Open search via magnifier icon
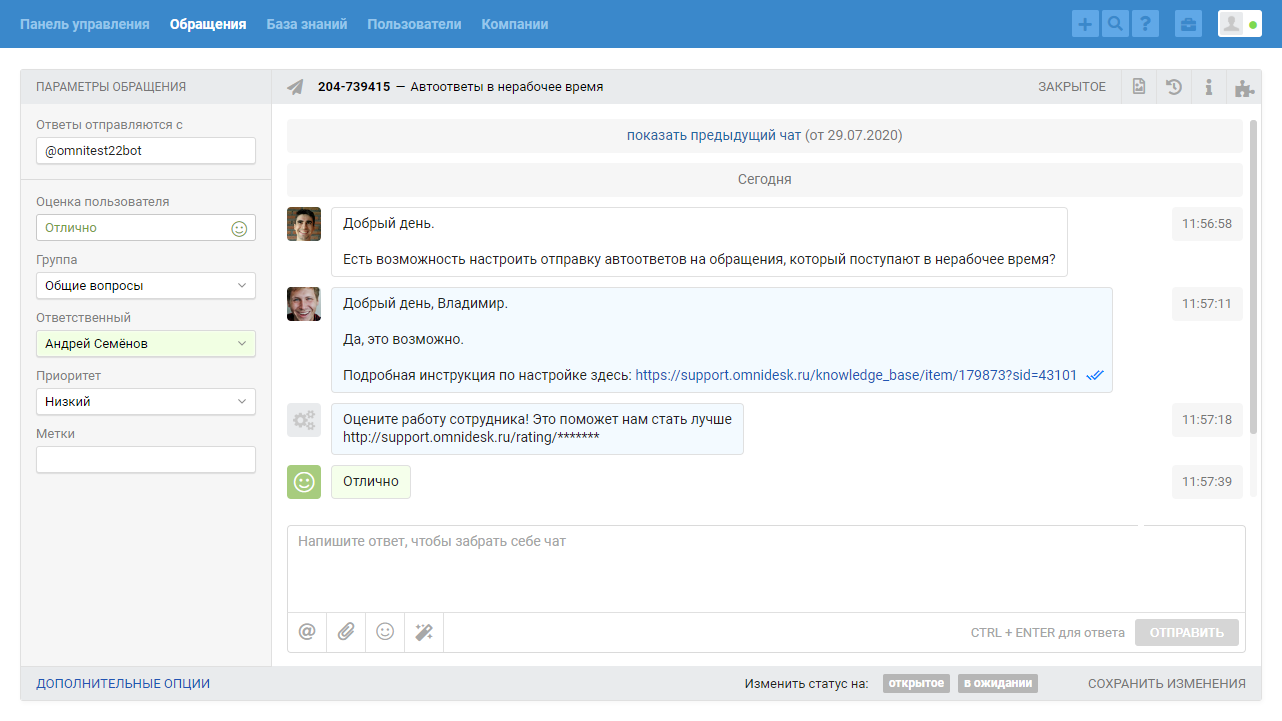The height and width of the screenshot is (721, 1282). tap(1114, 24)
